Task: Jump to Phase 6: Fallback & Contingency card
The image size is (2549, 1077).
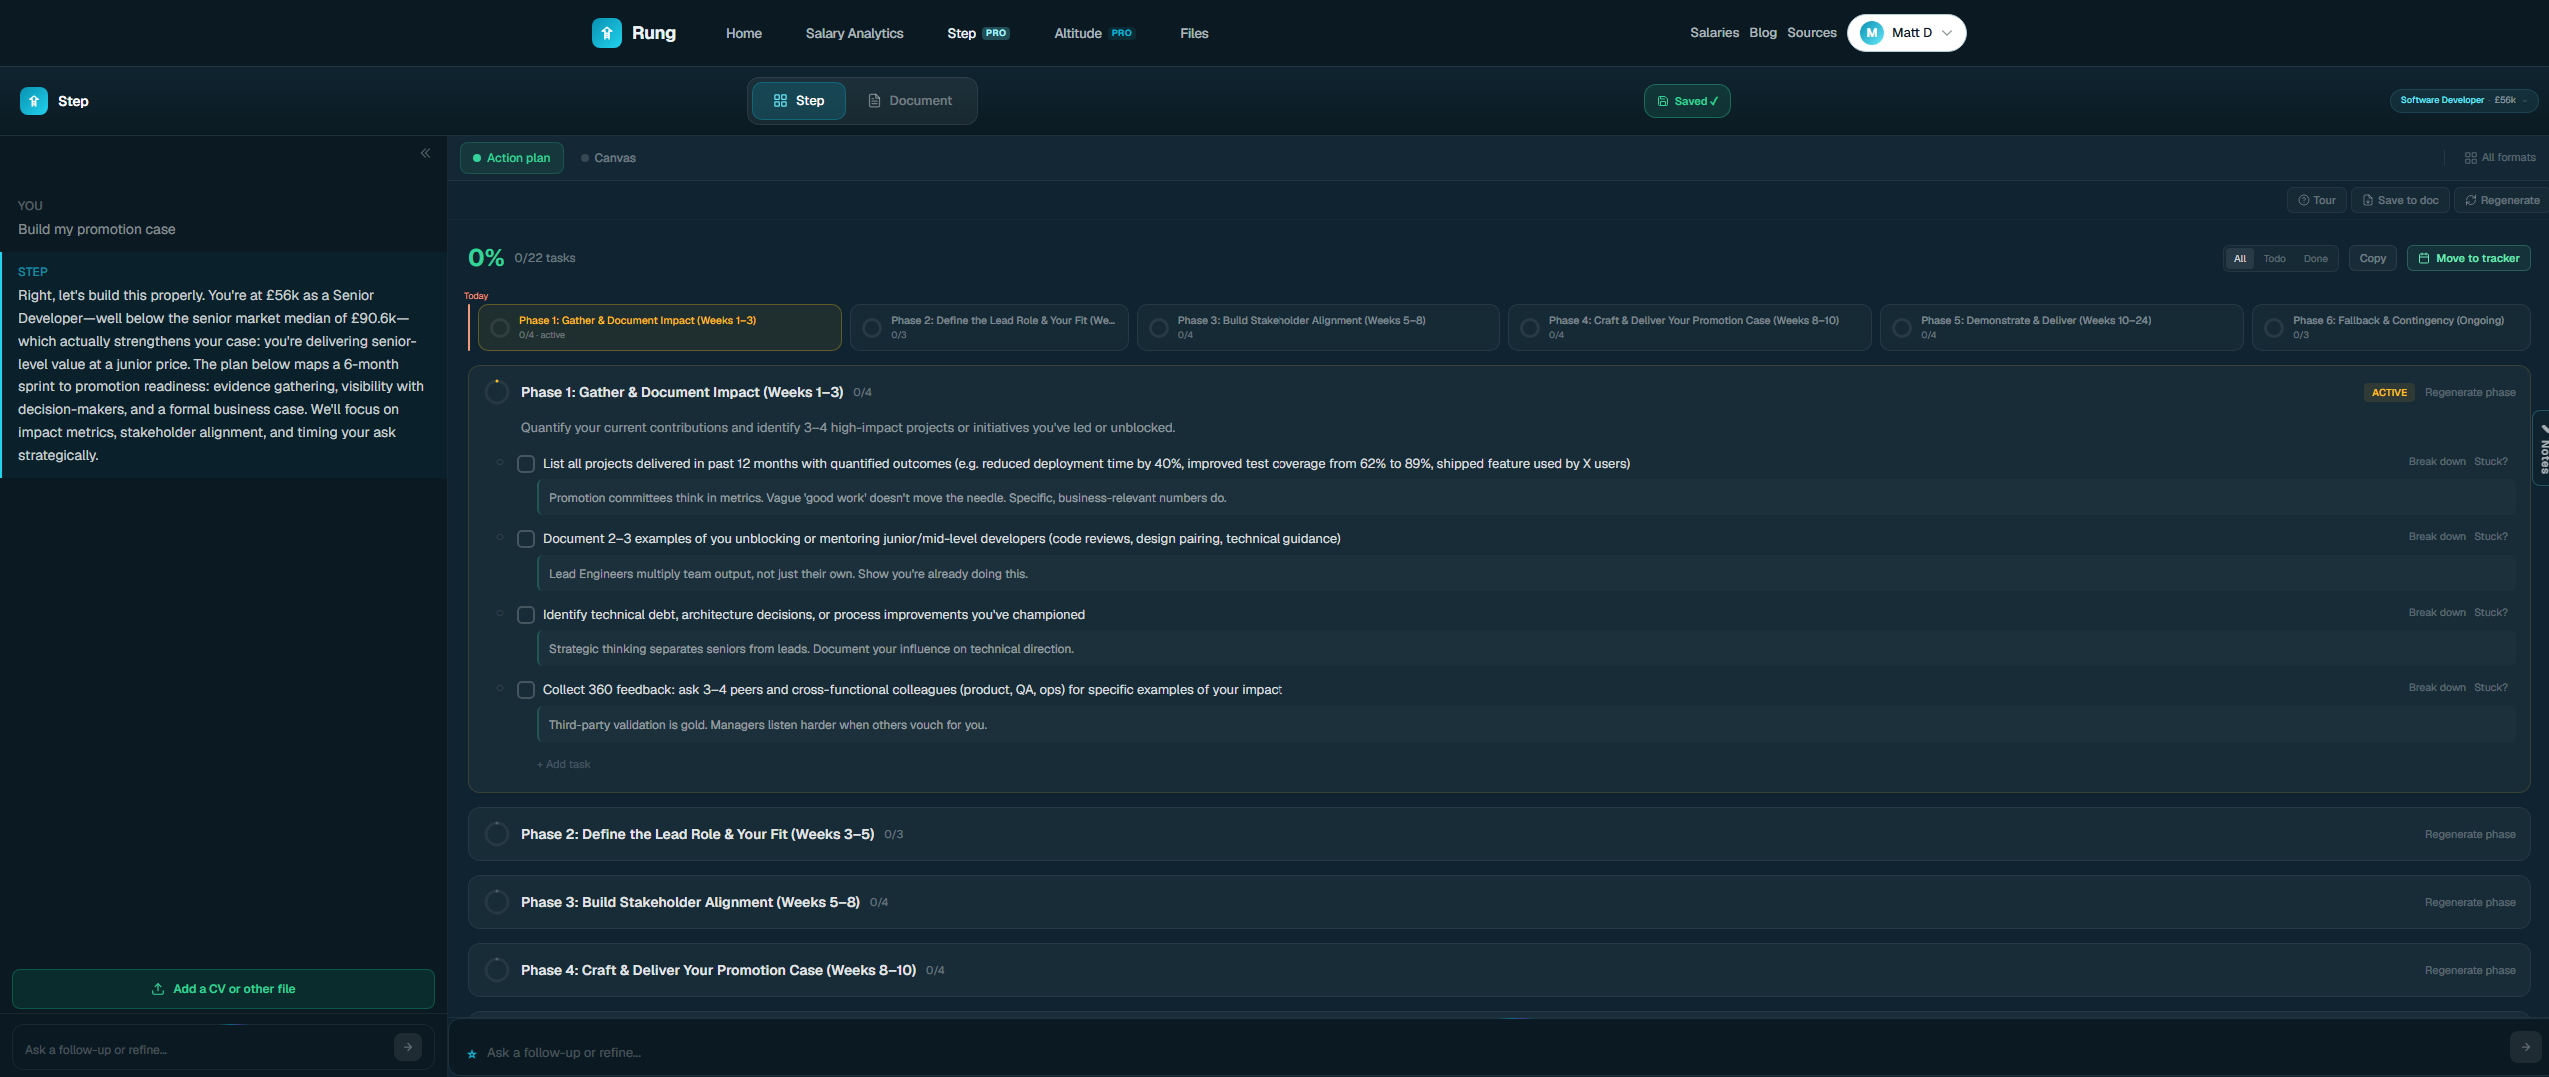Action: point(2391,327)
